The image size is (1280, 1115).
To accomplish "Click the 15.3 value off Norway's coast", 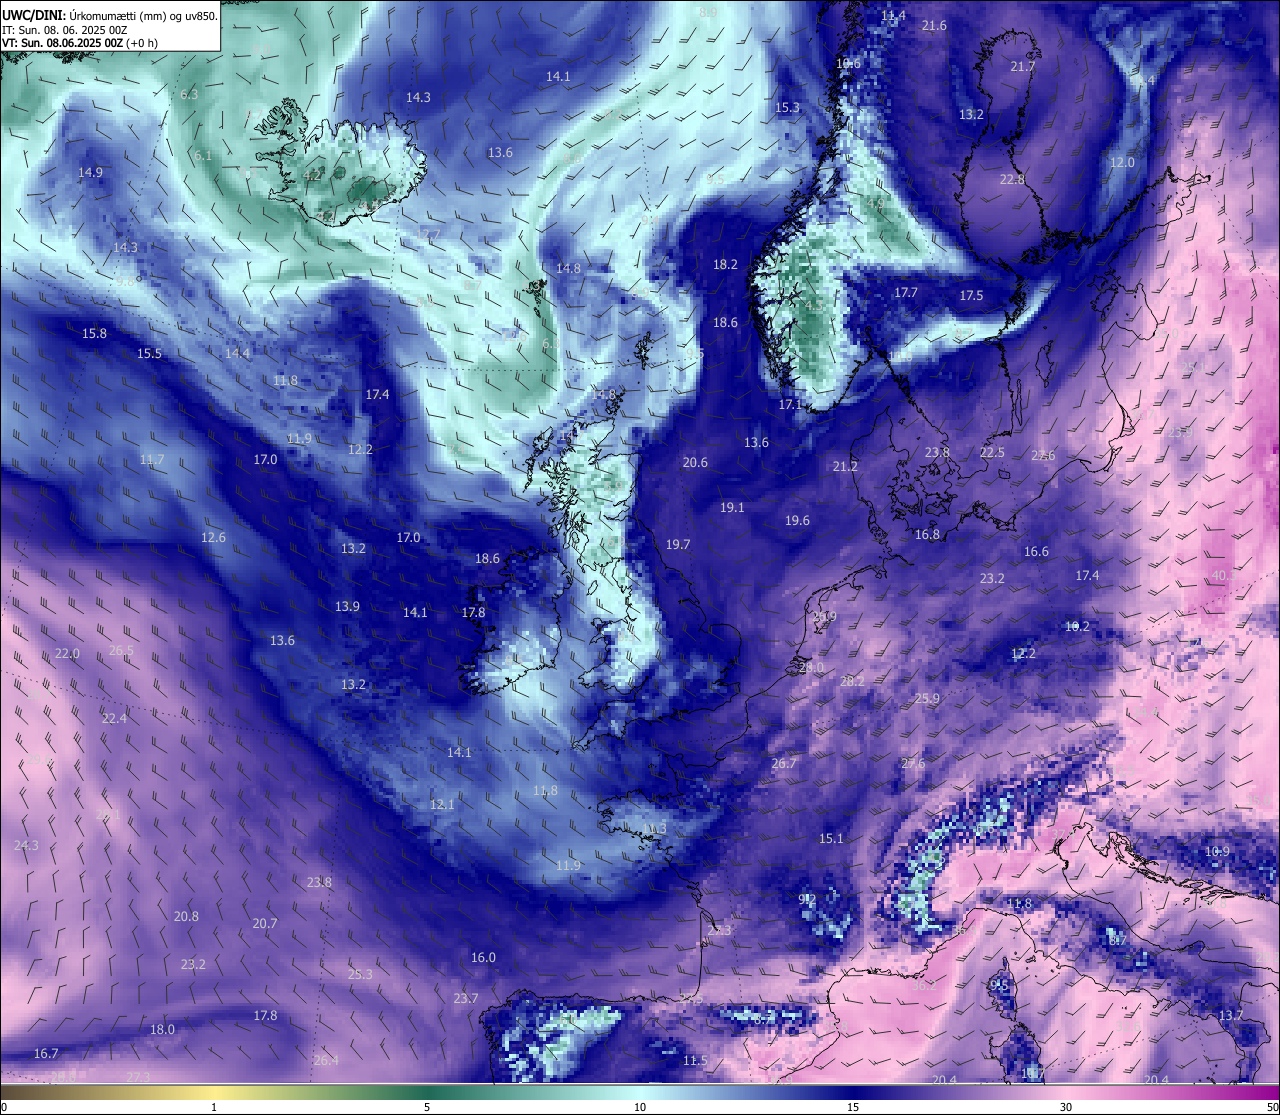I will pos(787,107).
